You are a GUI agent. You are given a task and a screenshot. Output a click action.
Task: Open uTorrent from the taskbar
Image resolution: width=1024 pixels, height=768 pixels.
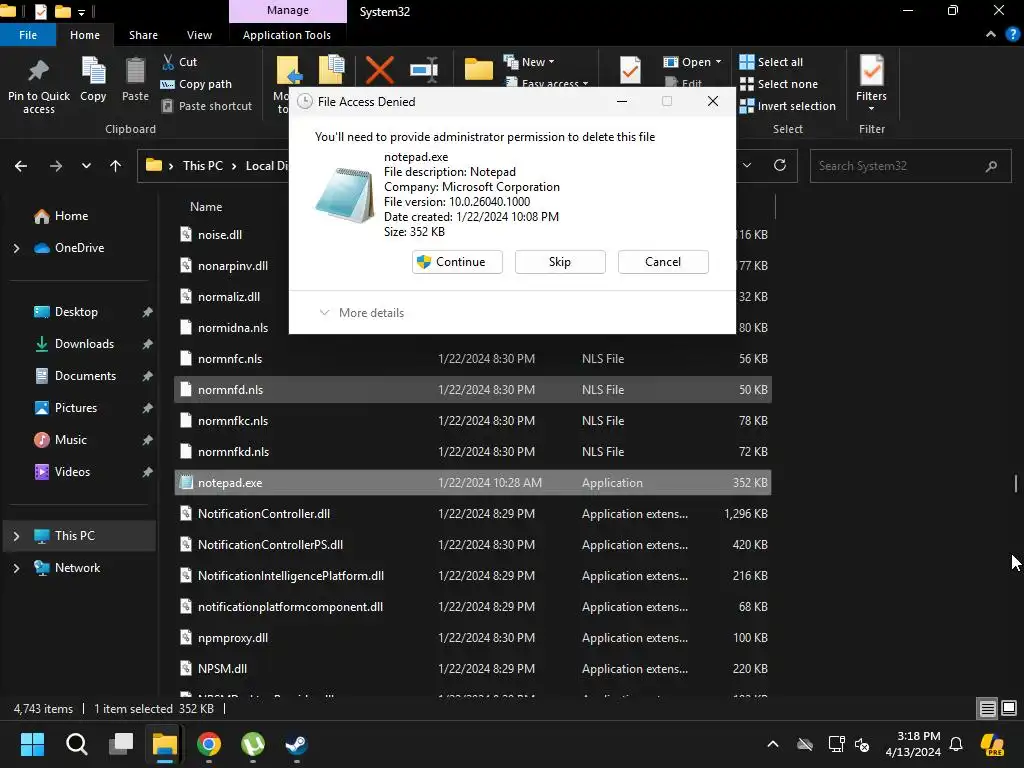[253, 744]
